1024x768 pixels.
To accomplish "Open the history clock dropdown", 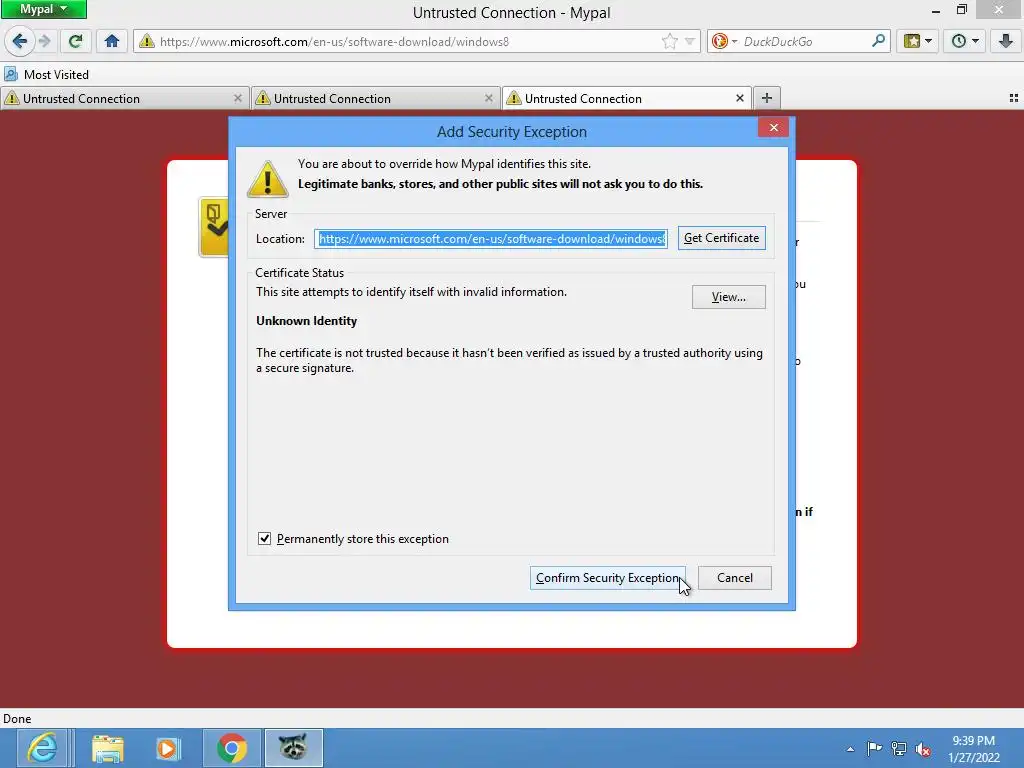I will (x=965, y=41).
